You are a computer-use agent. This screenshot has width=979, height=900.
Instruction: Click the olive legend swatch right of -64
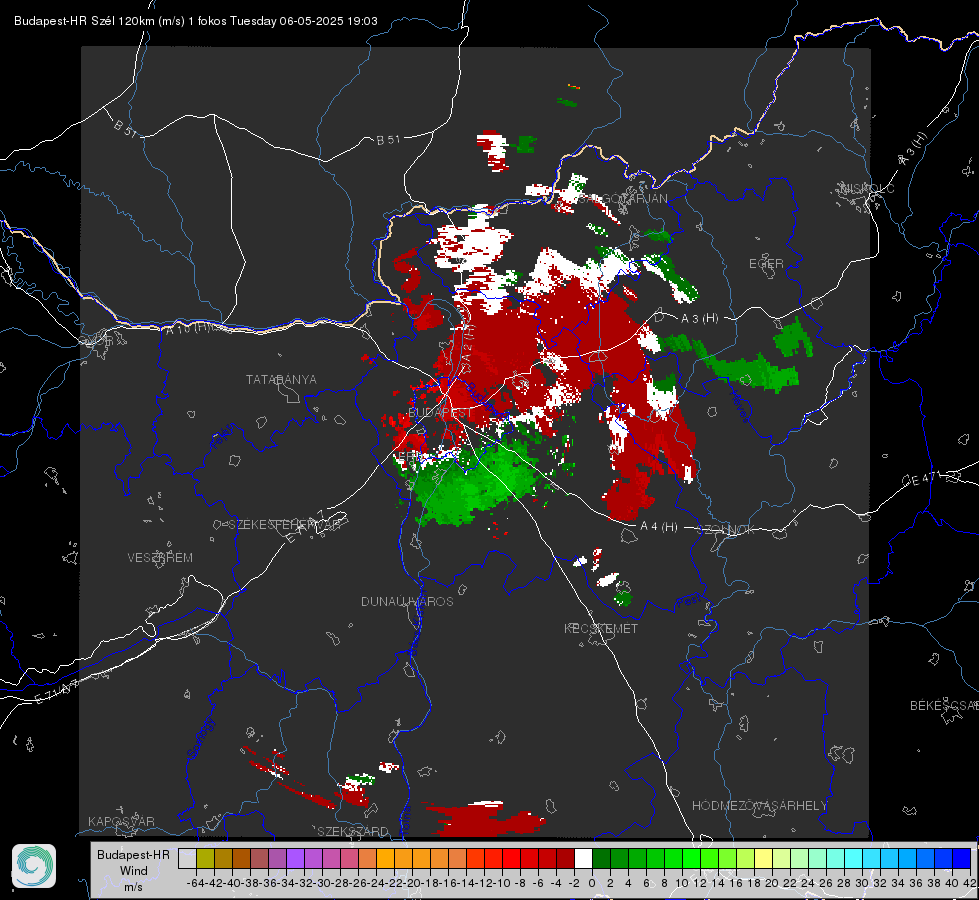205,858
